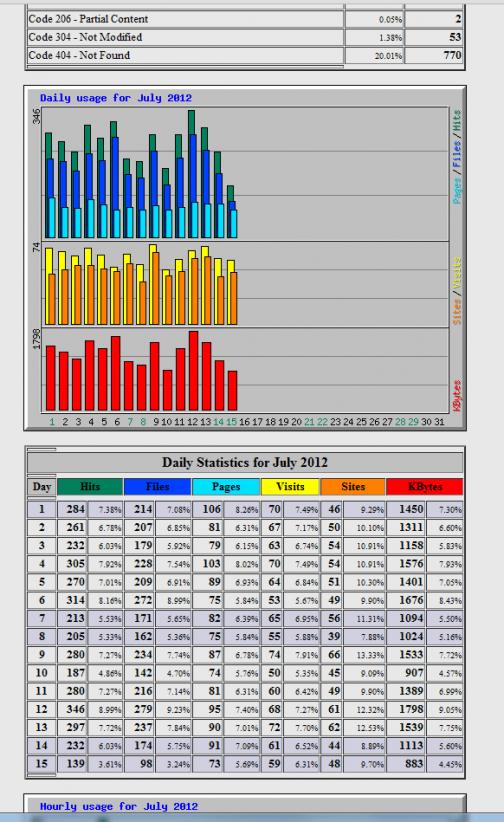504x822 pixels.
Task: Select the KBytes value 1113 for day 14
Action: point(411,745)
